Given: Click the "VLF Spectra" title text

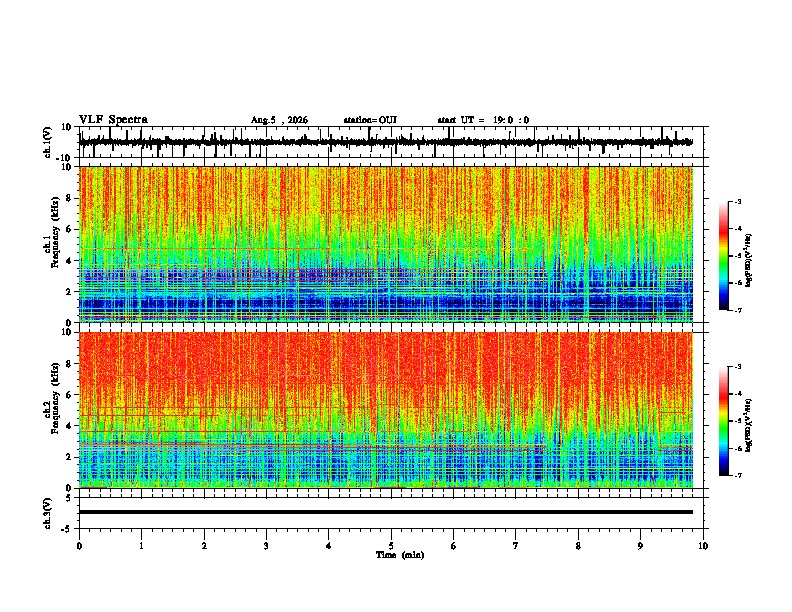Looking at the screenshot, I should click(x=113, y=119).
